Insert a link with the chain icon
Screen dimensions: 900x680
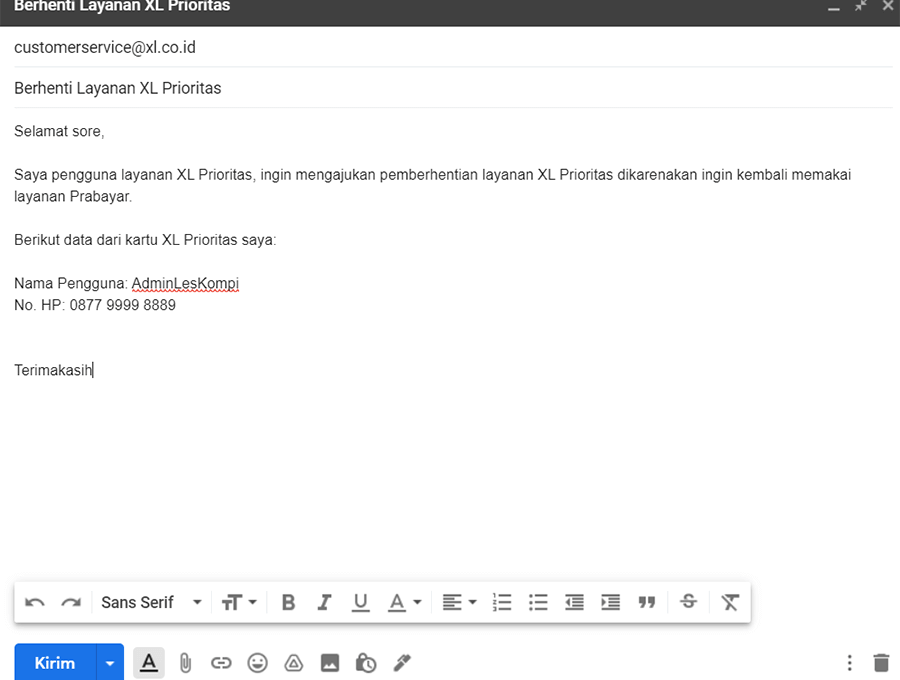click(221, 663)
